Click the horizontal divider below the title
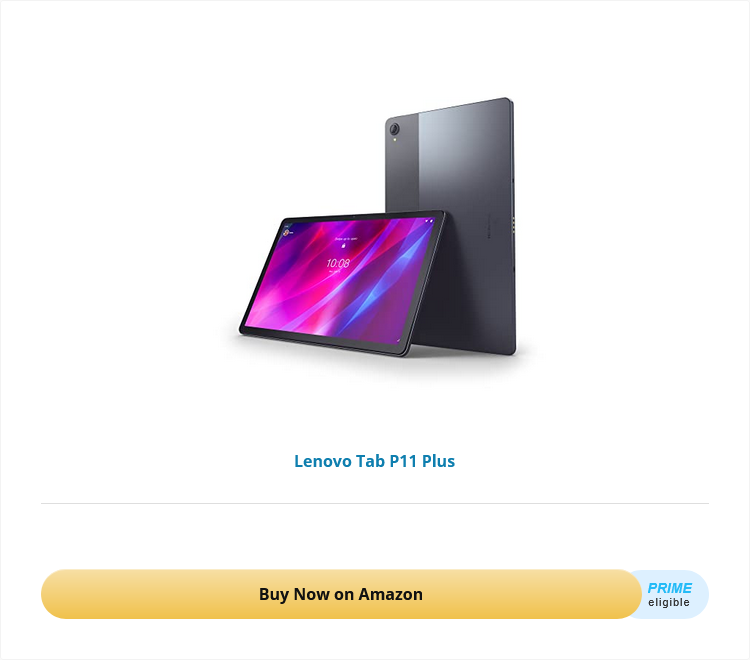This screenshot has height=660, width=750. 375,503
